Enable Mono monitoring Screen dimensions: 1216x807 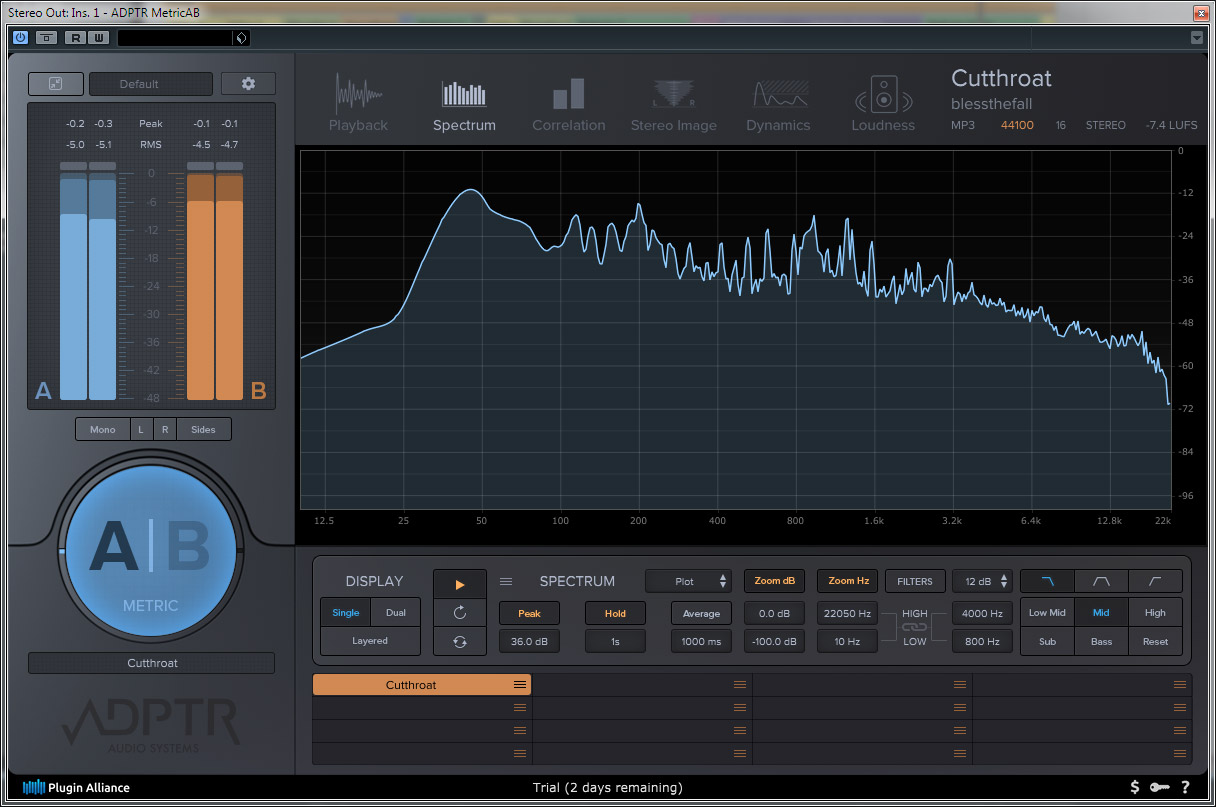click(102, 429)
